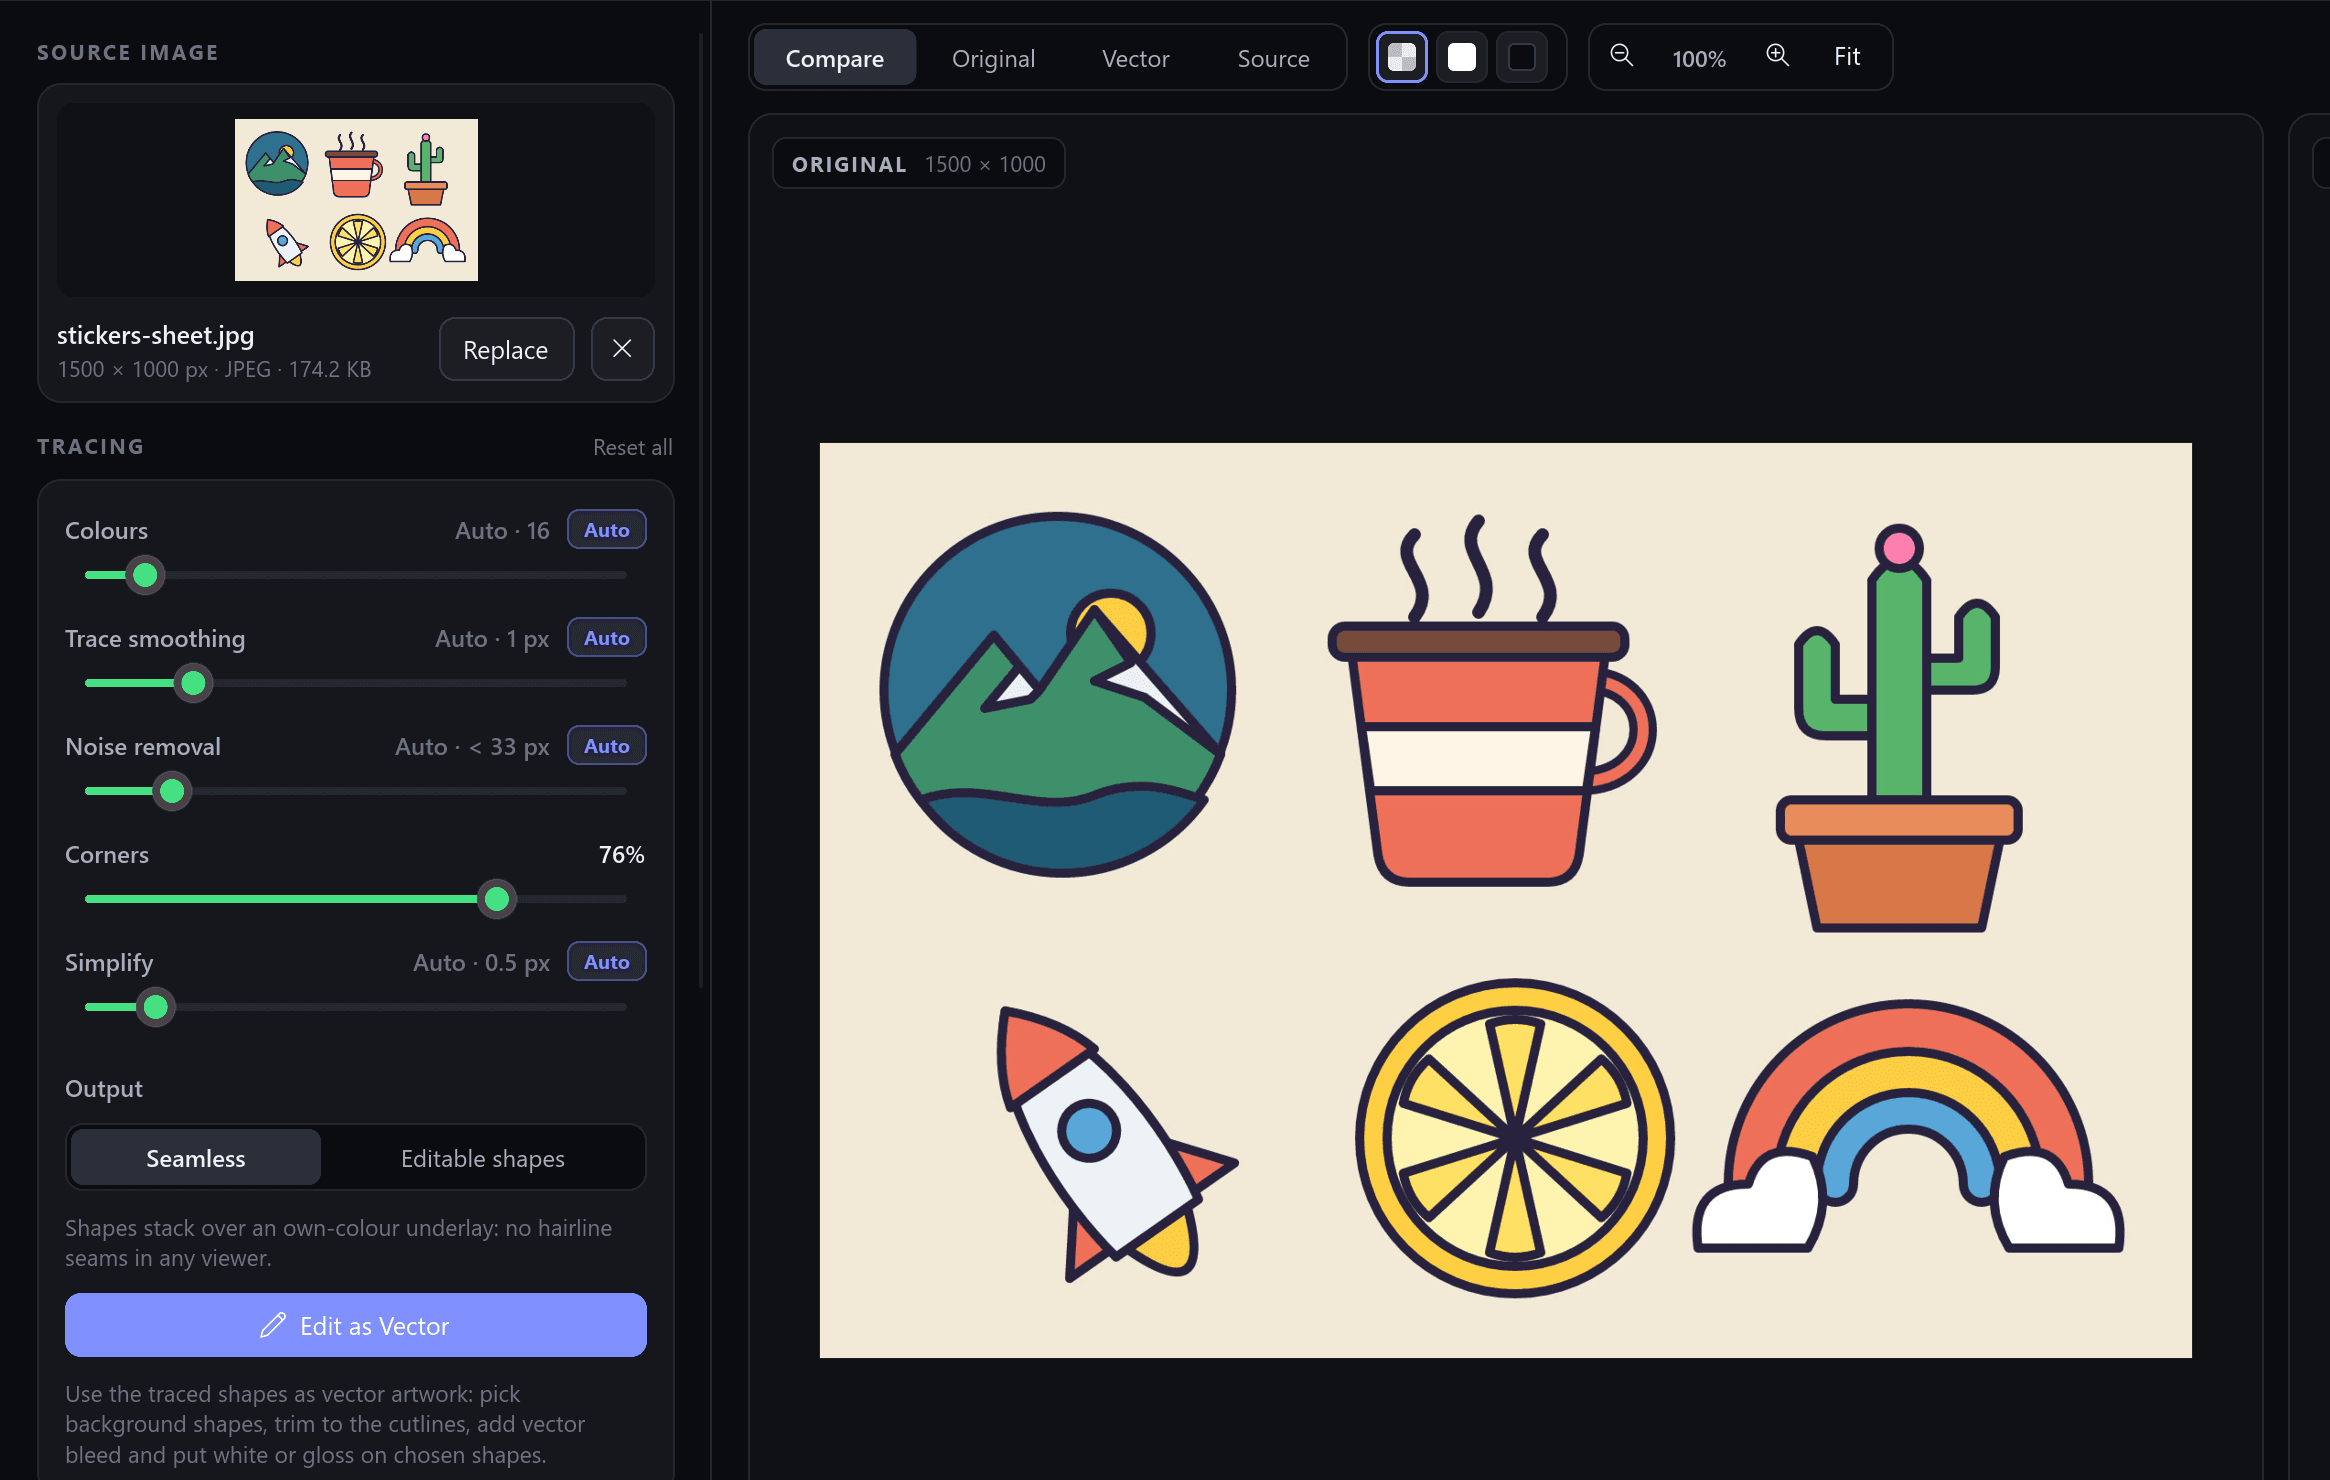The image size is (2330, 1480).
Task: Click the zoom out magnifier icon
Action: (1622, 56)
